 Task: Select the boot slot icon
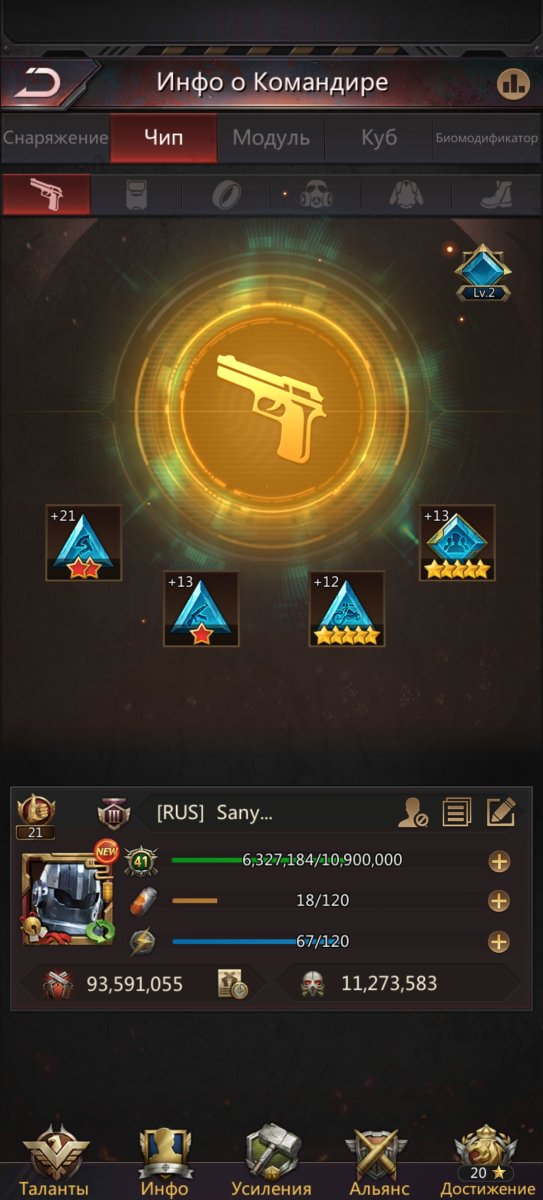pyautogui.click(x=496, y=194)
